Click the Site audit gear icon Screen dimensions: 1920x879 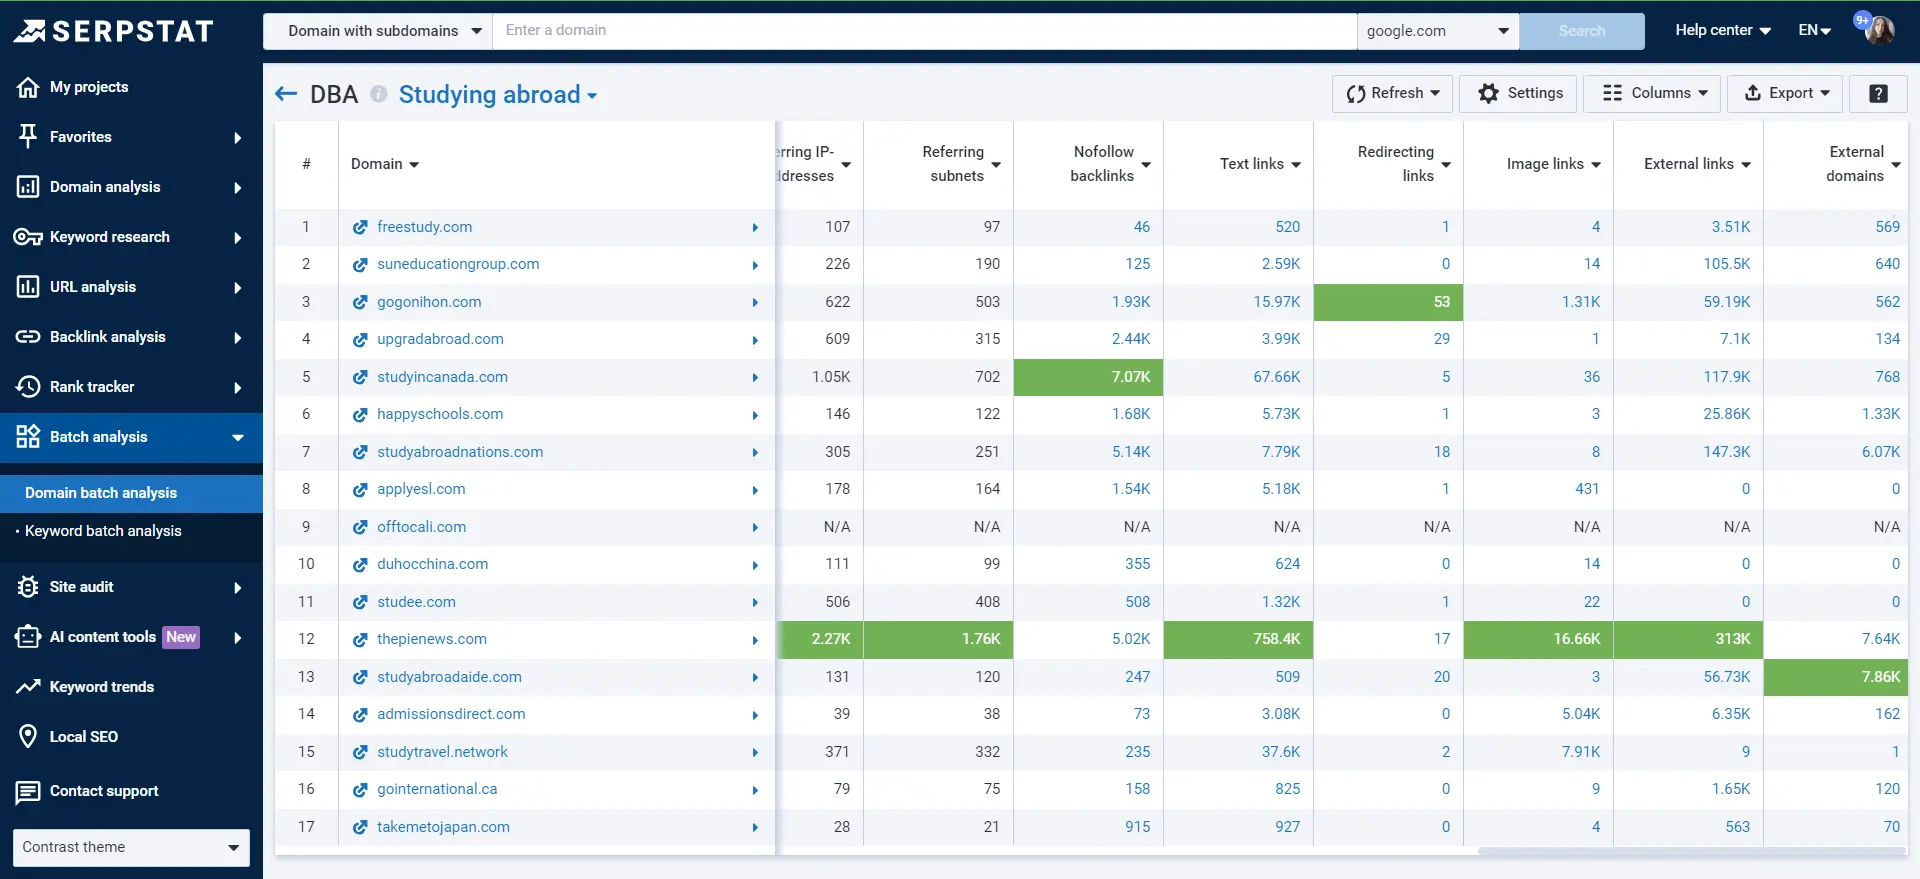(x=28, y=587)
